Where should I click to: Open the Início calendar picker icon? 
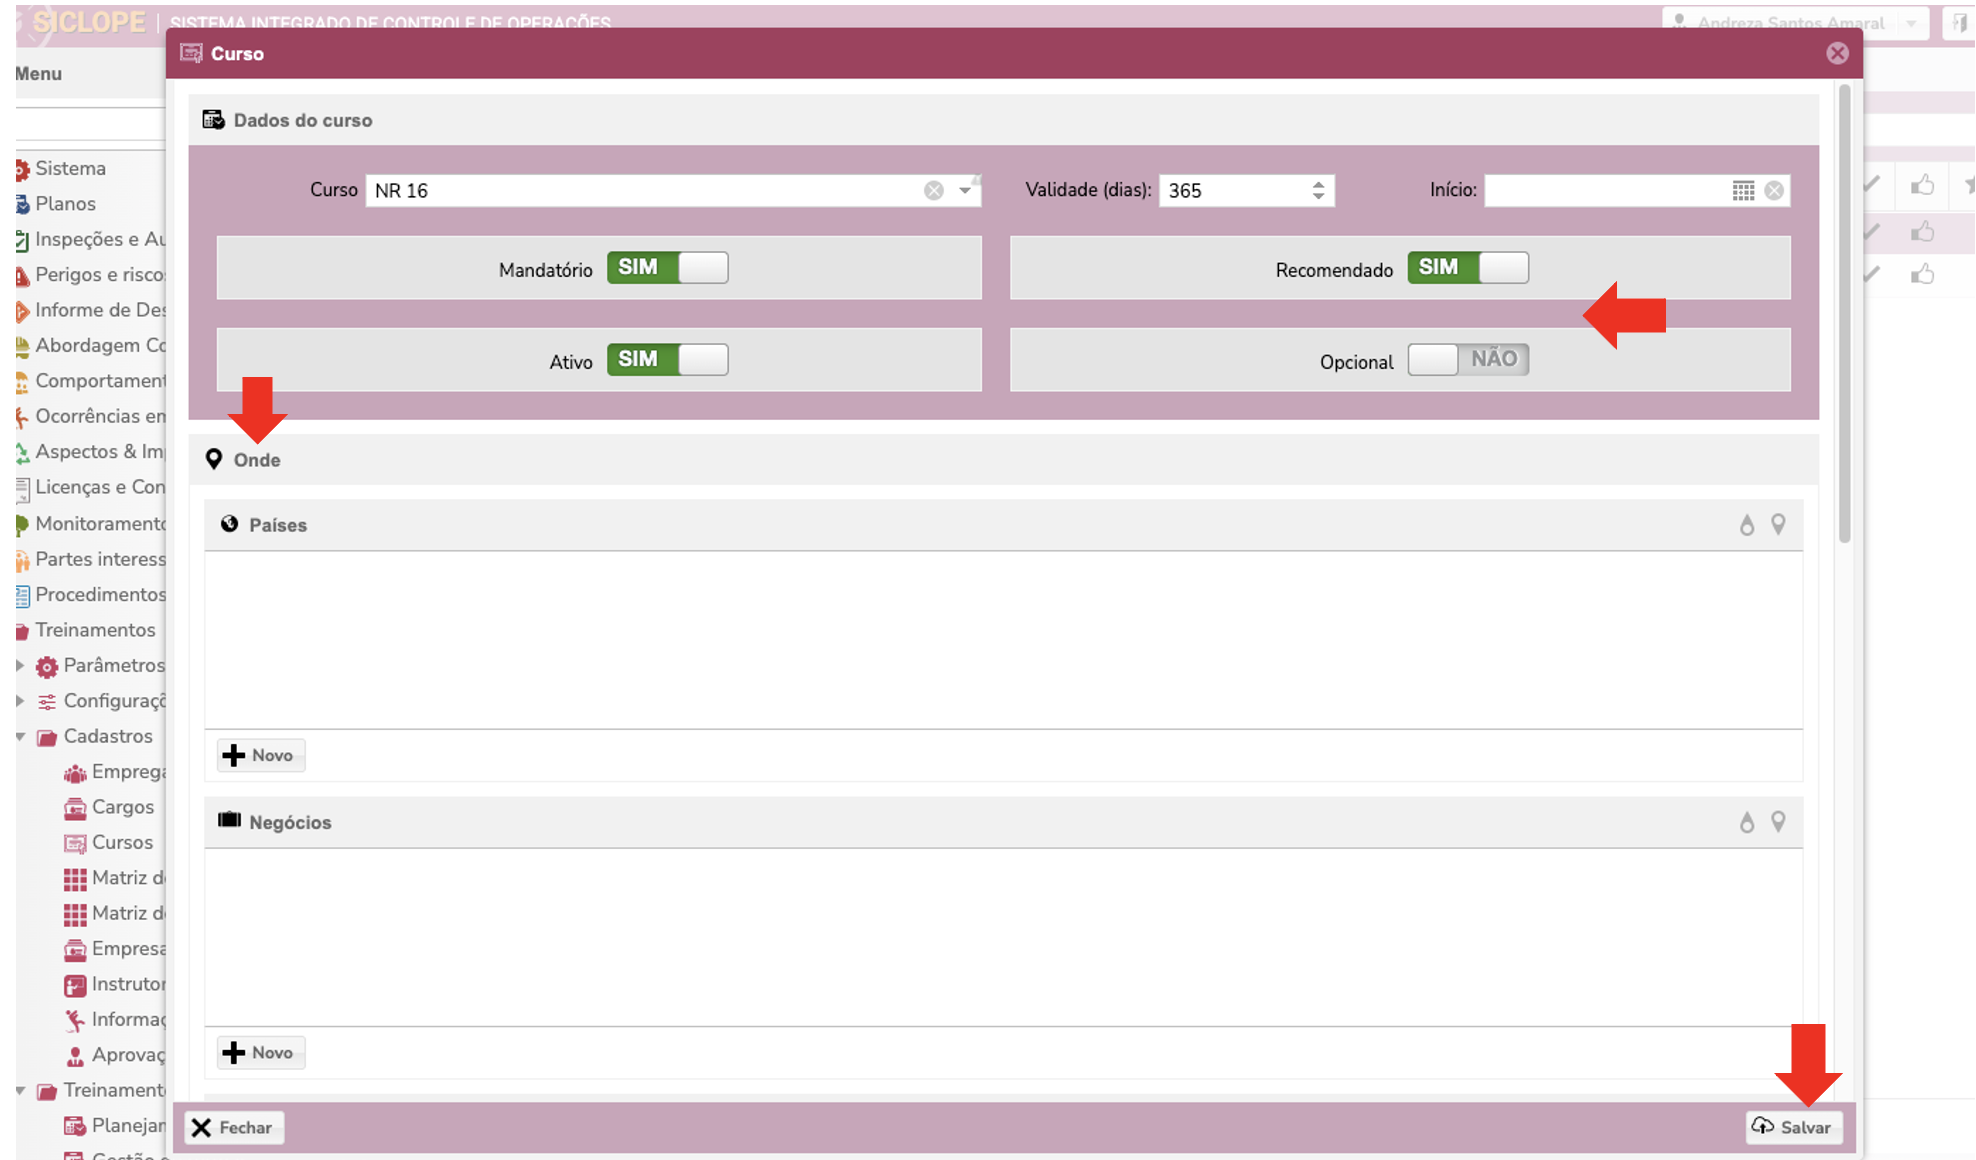pos(1743,190)
